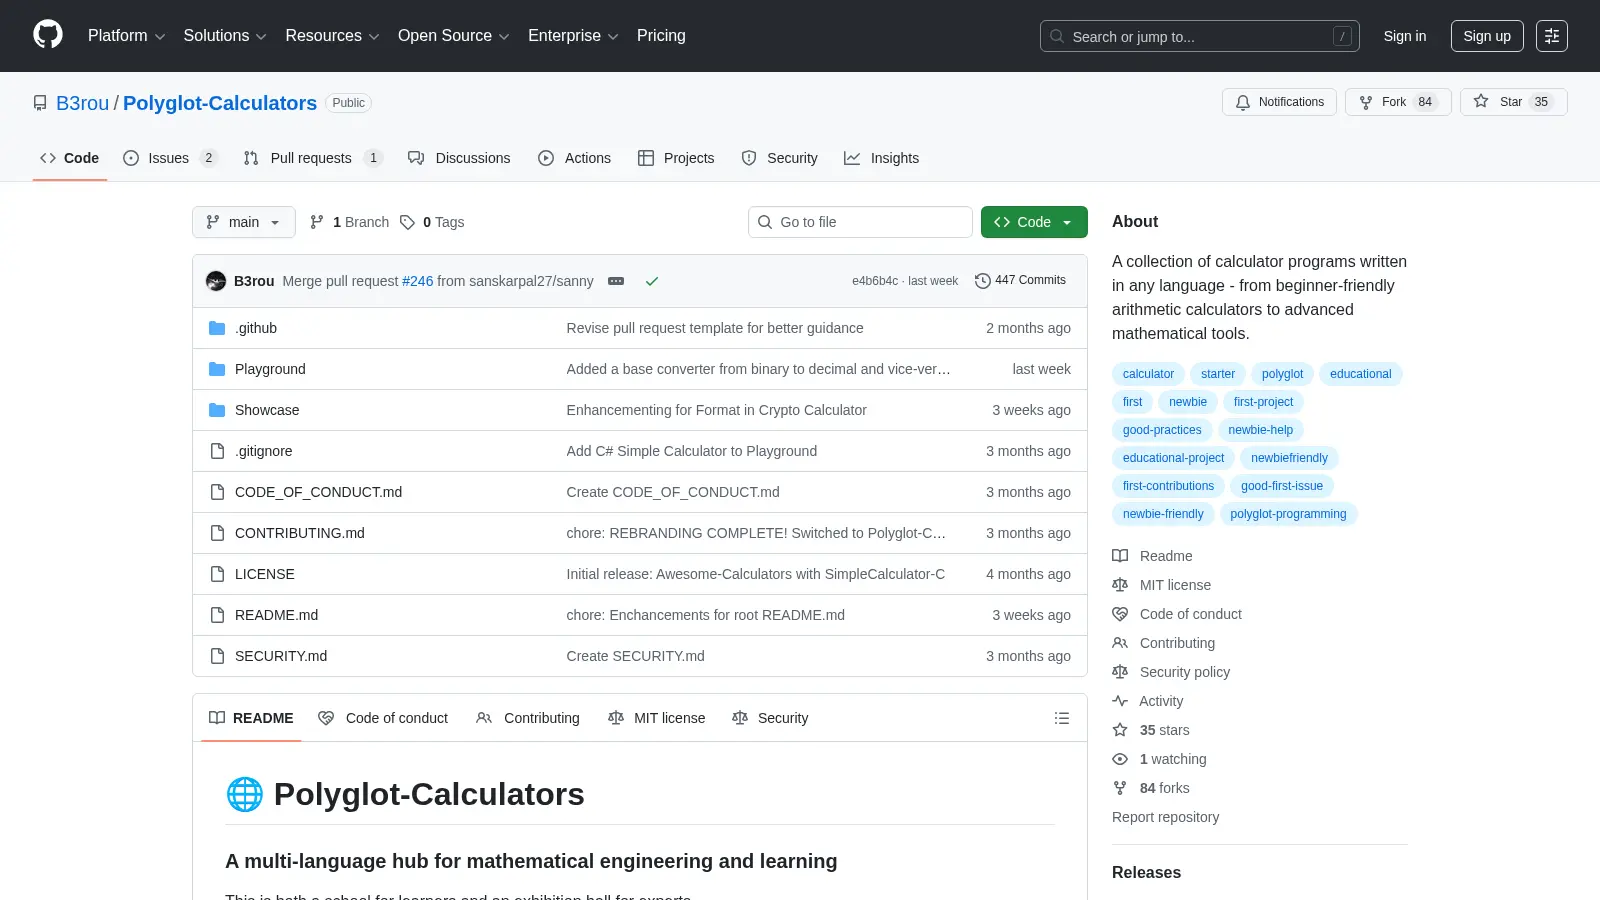
Task: Open the main branch selector dropdown
Action: (x=244, y=222)
